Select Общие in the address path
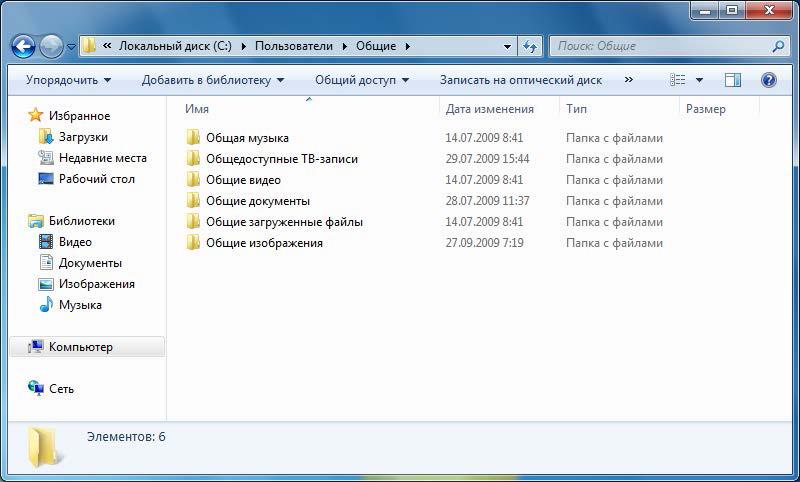This screenshot has height=482, width=800. (376, 46)
